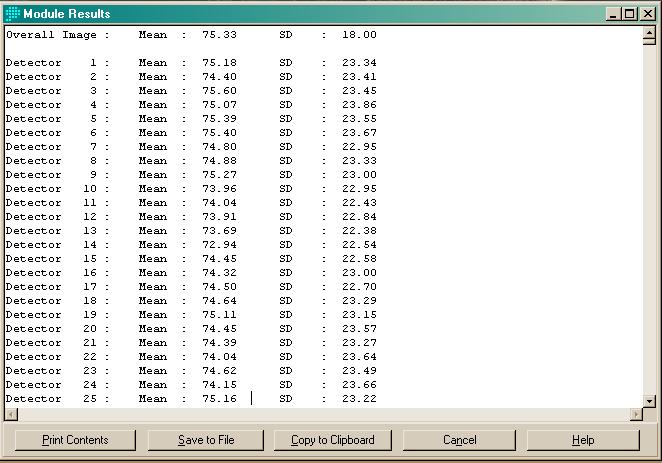Viewport: 662px width, 463px height.
Task: Click Detector 20 SD value 23.57
Action: 359,328
